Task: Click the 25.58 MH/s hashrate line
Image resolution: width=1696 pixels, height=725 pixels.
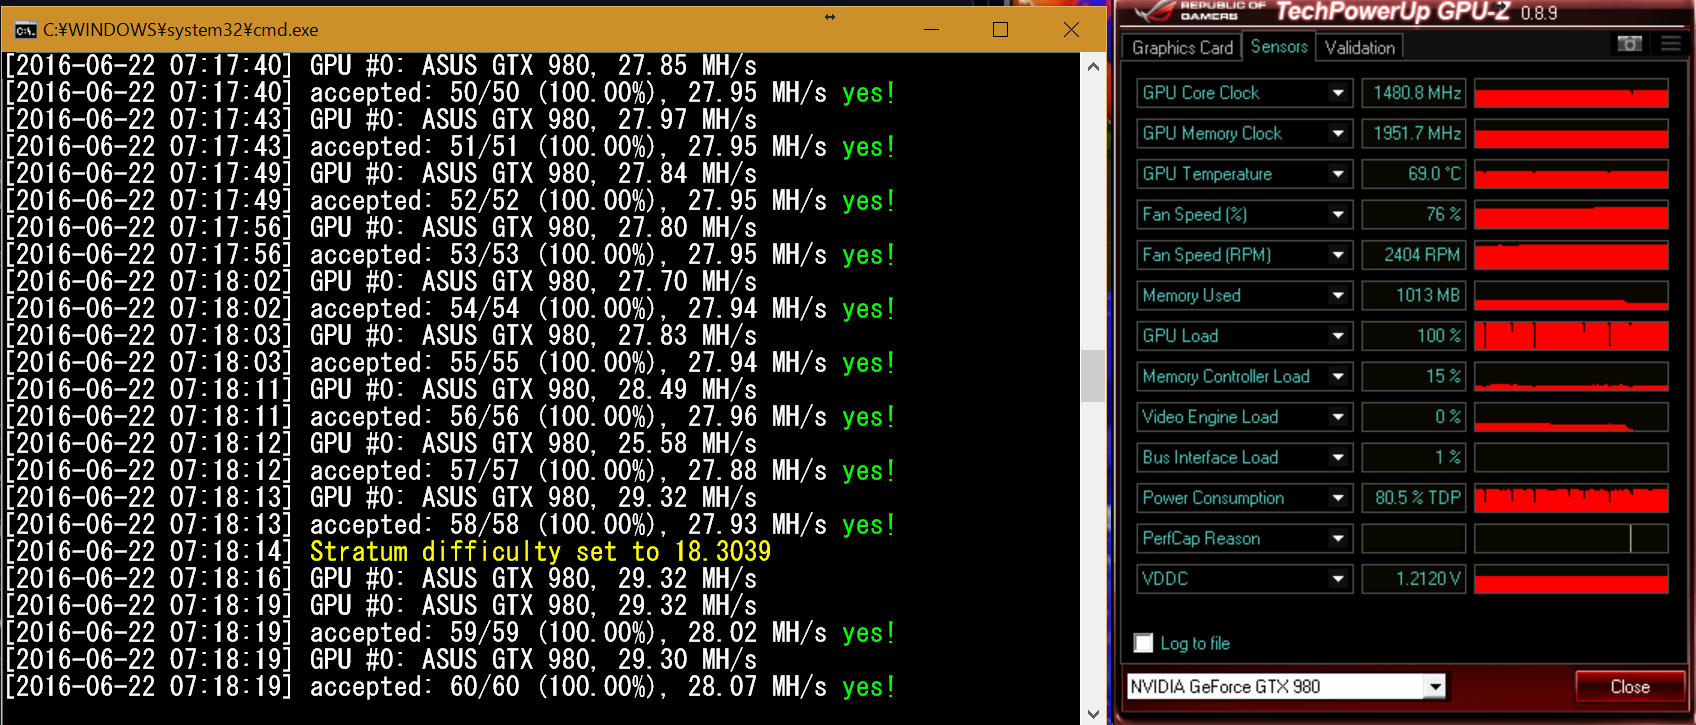Action: point(382,444)
